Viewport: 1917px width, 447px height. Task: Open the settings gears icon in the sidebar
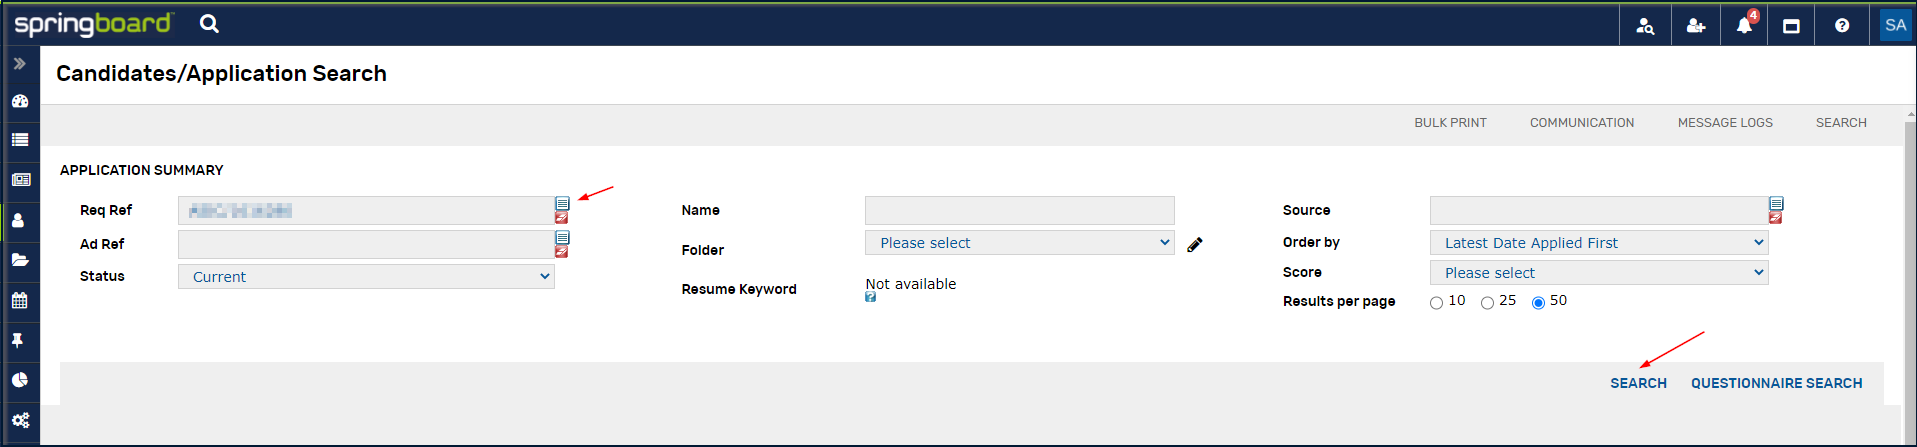tap(20, 420)
